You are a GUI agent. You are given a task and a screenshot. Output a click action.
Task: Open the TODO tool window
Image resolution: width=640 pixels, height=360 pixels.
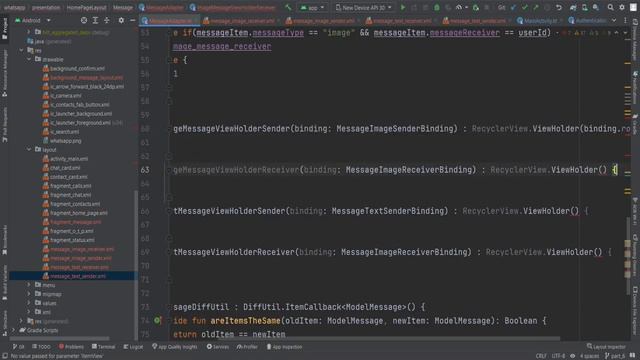[x=41, y=347]
